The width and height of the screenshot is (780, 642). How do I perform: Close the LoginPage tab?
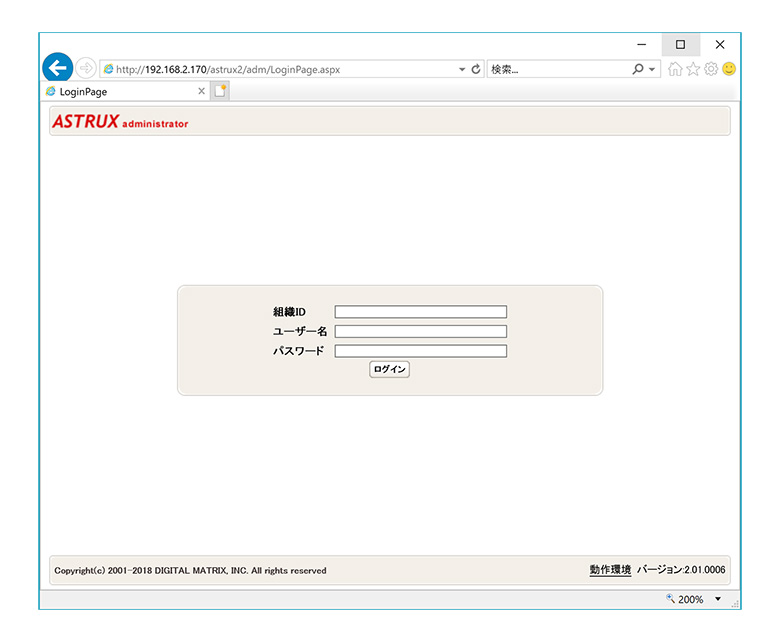201,91
